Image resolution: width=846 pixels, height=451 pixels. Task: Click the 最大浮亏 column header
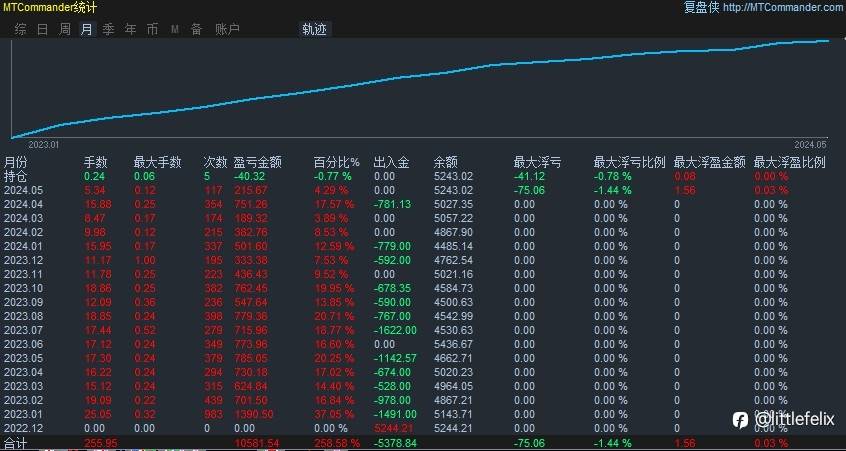[x=537, y=162]
